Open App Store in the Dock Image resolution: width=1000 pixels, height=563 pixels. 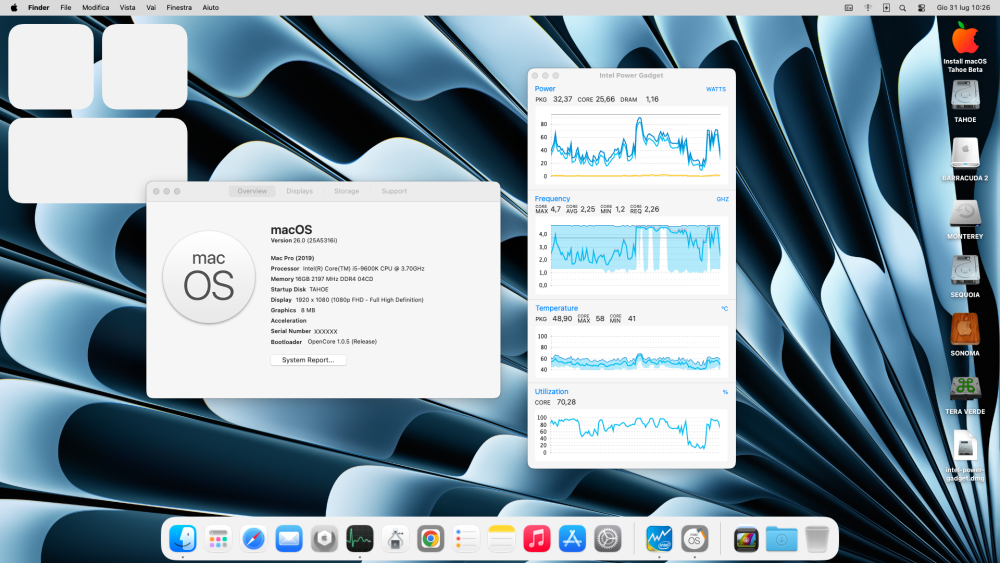(x=572, y=539)
